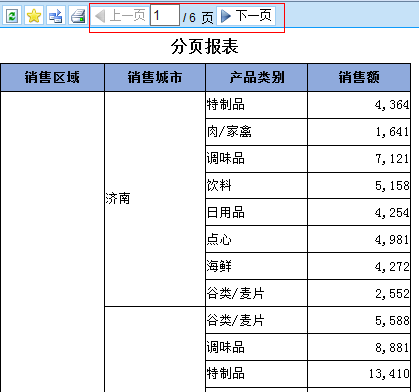Click the 产品类别 column header
This screenshot has width=419, height=392.
click(x=256, y=78)
